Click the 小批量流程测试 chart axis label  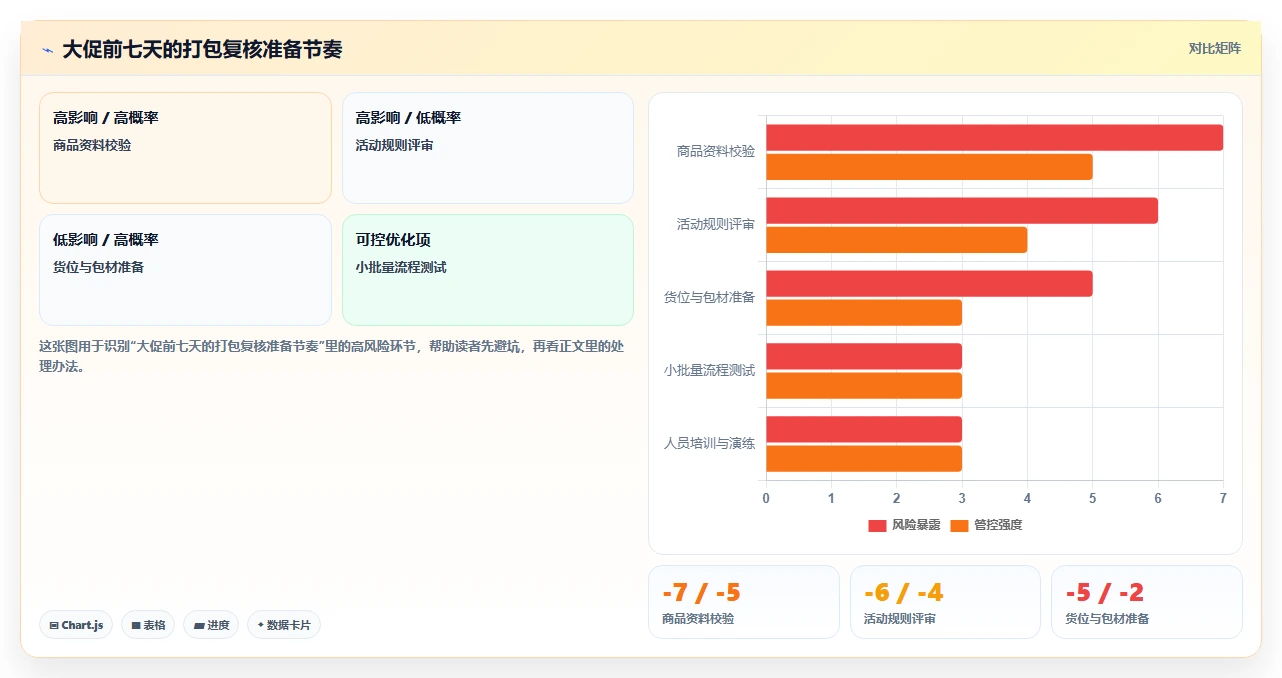click(x=710, y=370)
